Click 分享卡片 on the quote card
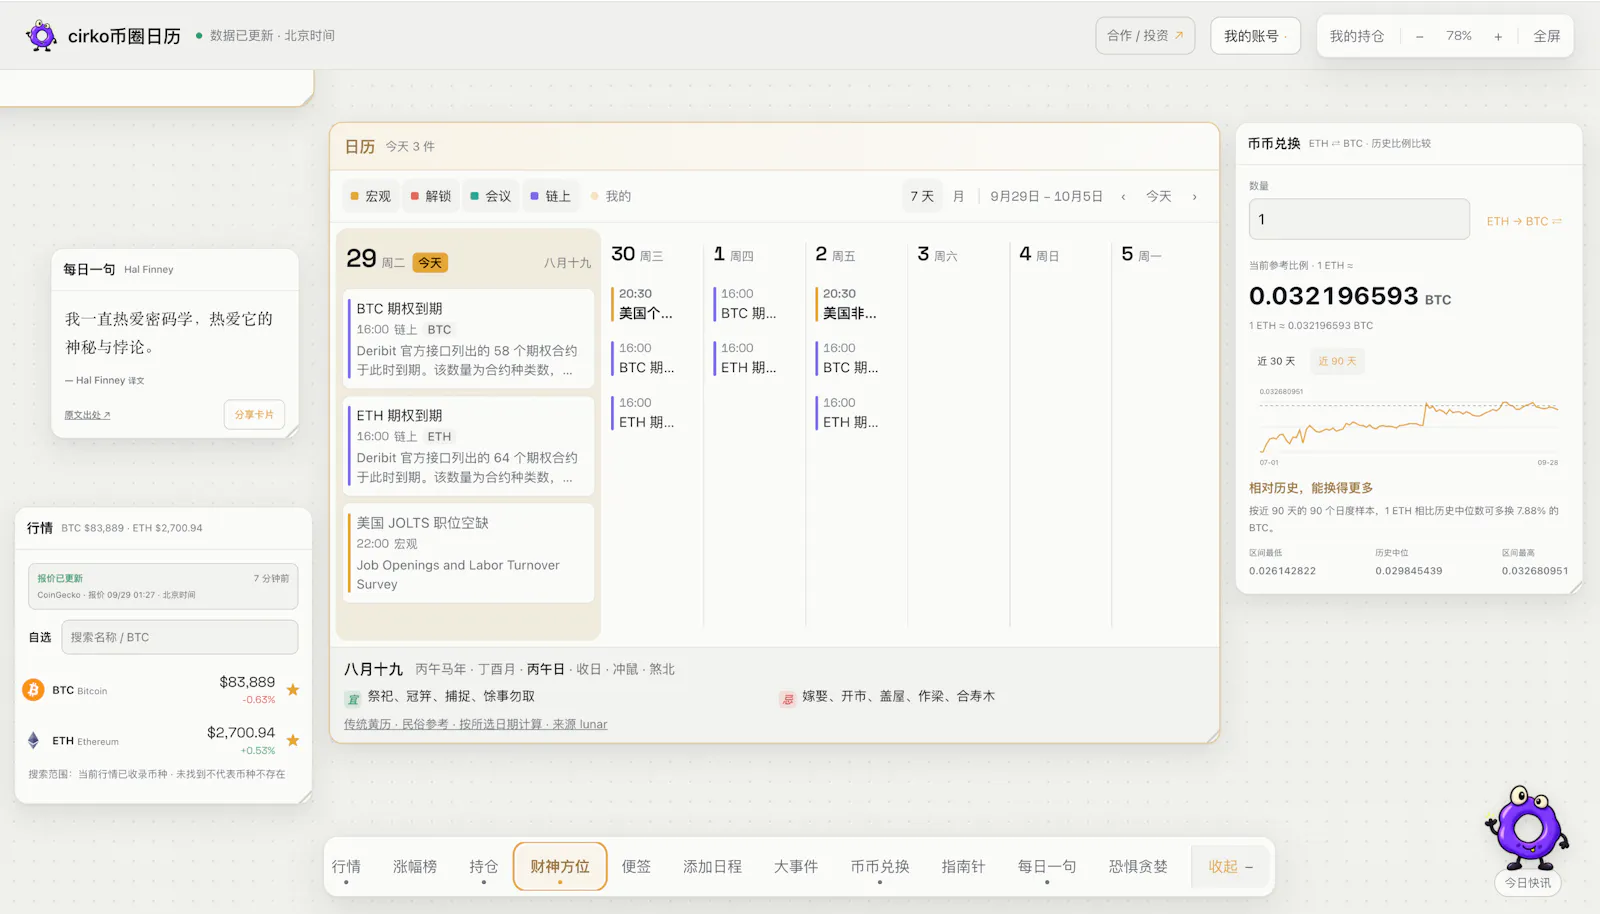 [254, 414]
